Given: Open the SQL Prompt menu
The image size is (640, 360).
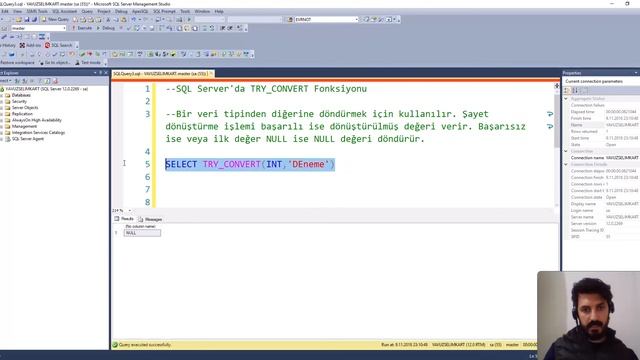Looking at the screenshot, I should pos(164,11).
